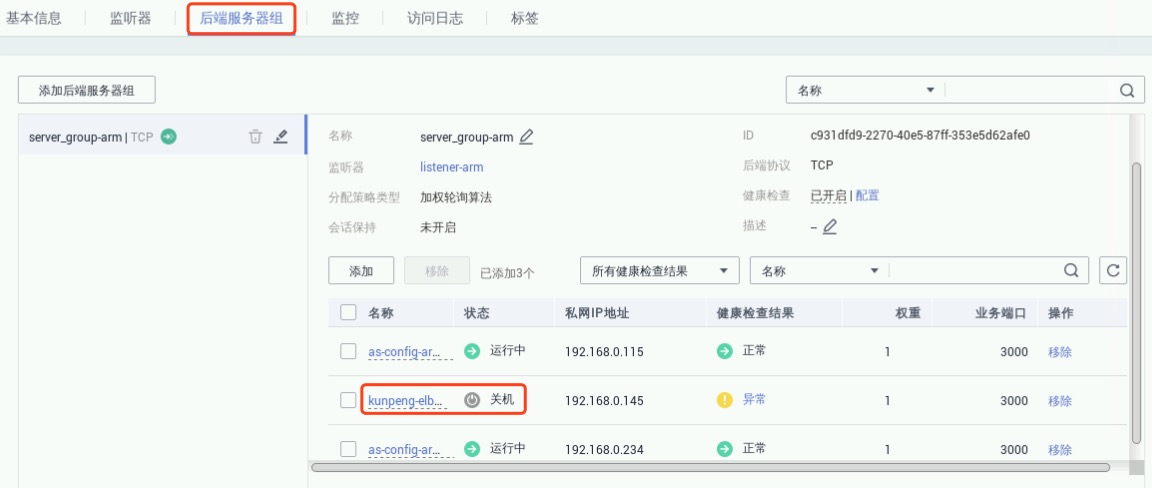Click the abnormal health warning icon
This screenshot has width=1152, height=488.
coord(725,400)
